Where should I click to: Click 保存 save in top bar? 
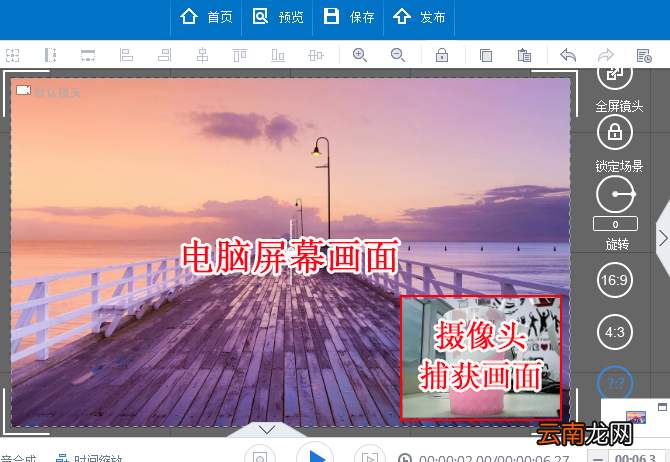(x=348, y=17)
